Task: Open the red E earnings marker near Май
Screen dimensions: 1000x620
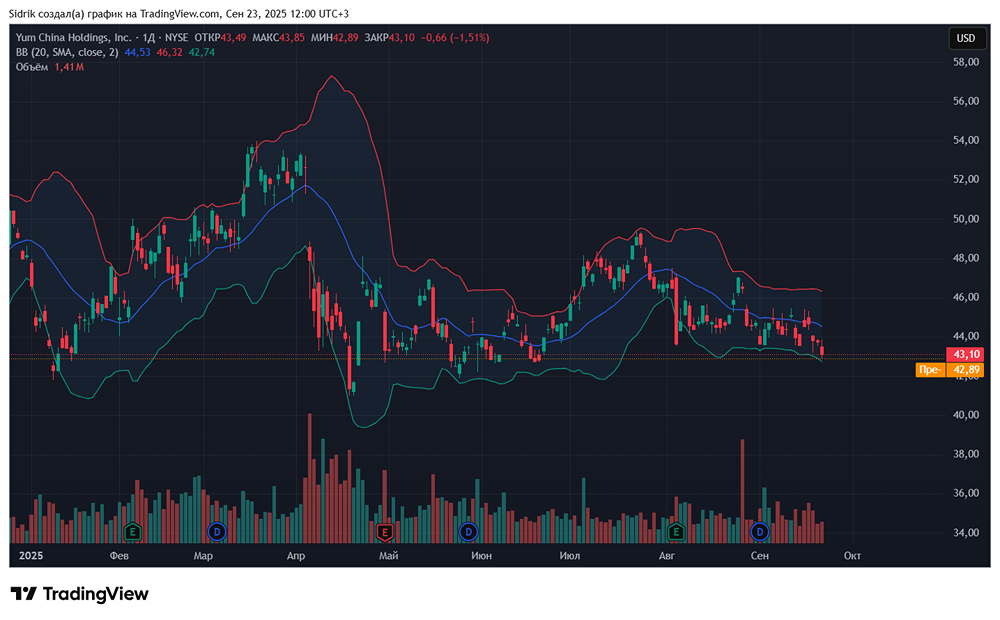Action: click(384, 531)
